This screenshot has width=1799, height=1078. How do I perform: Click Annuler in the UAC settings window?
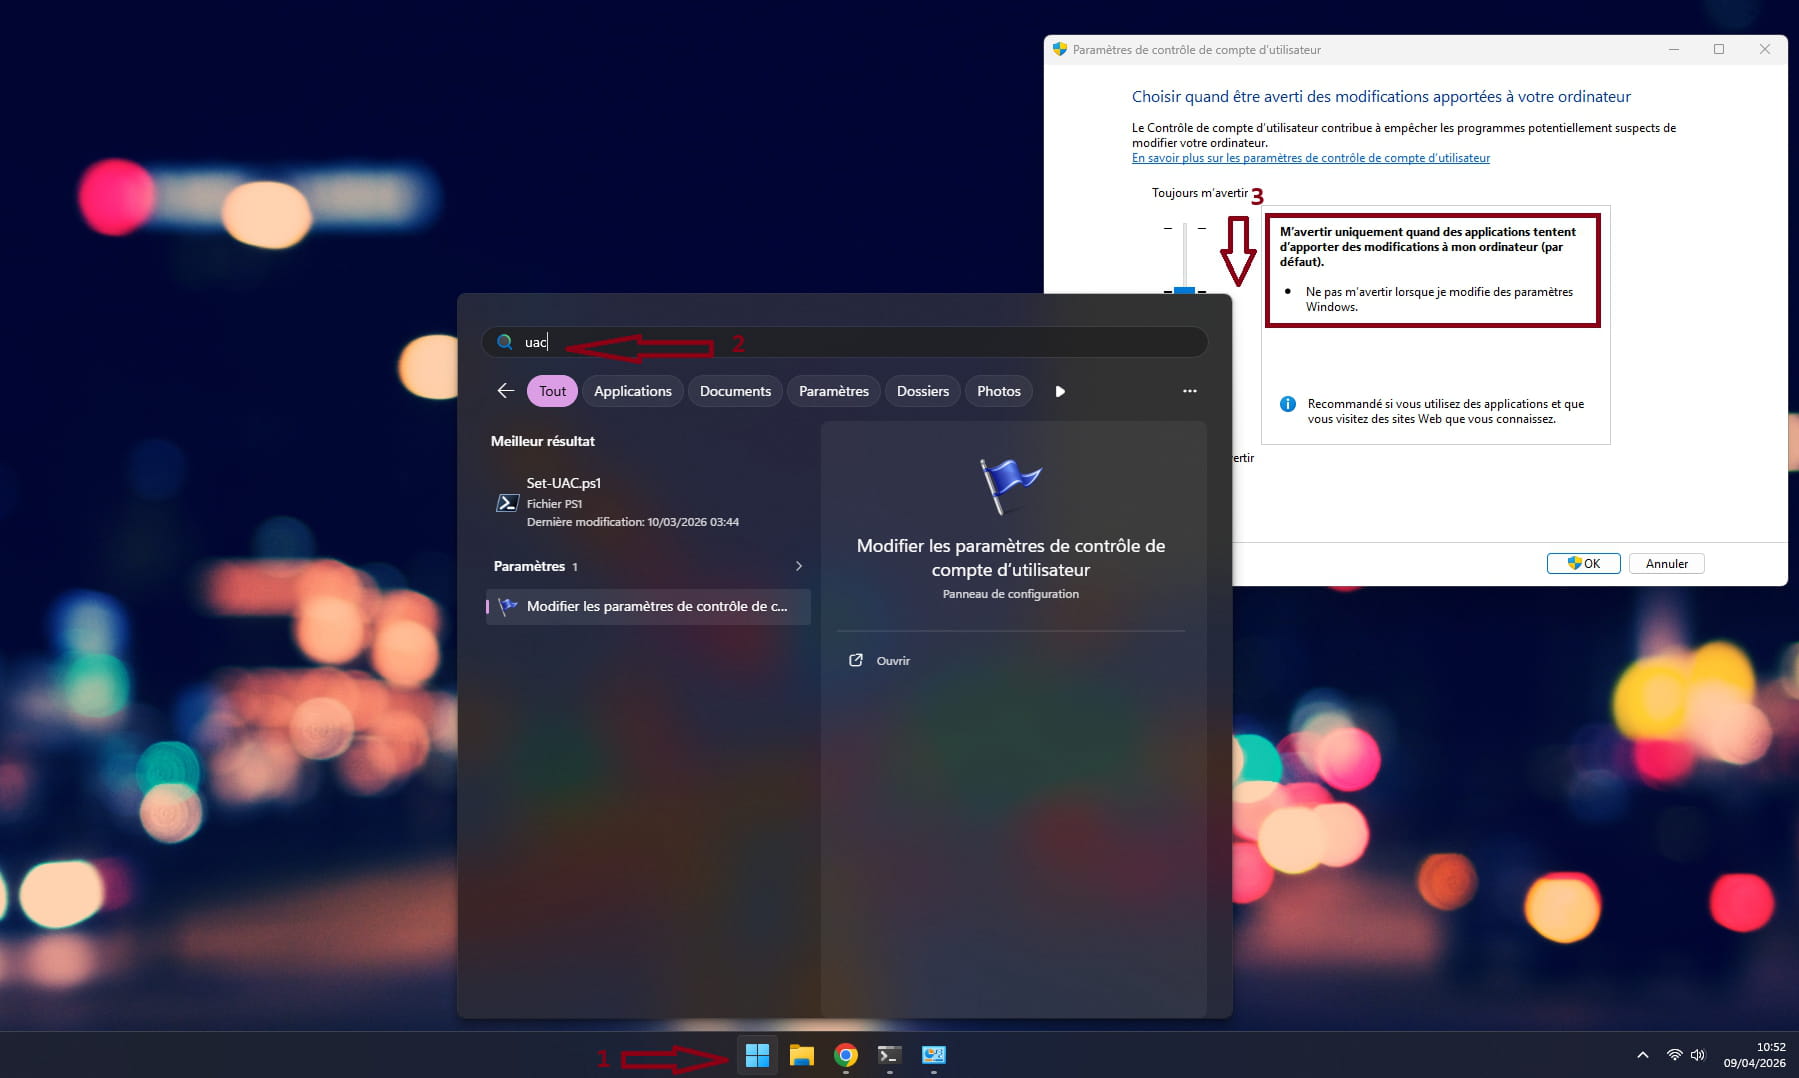1666,564
